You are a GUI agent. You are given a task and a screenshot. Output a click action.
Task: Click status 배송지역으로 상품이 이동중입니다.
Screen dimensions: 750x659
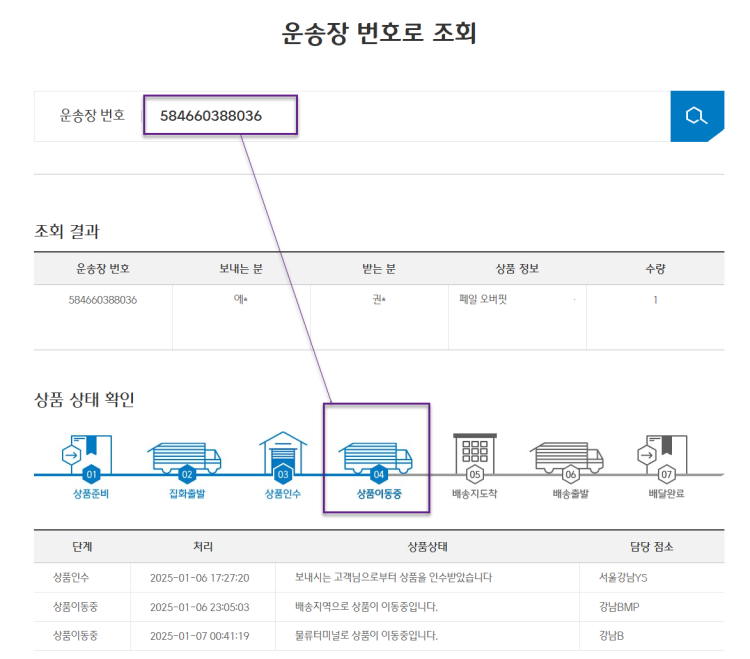click(x=366, y=607)
